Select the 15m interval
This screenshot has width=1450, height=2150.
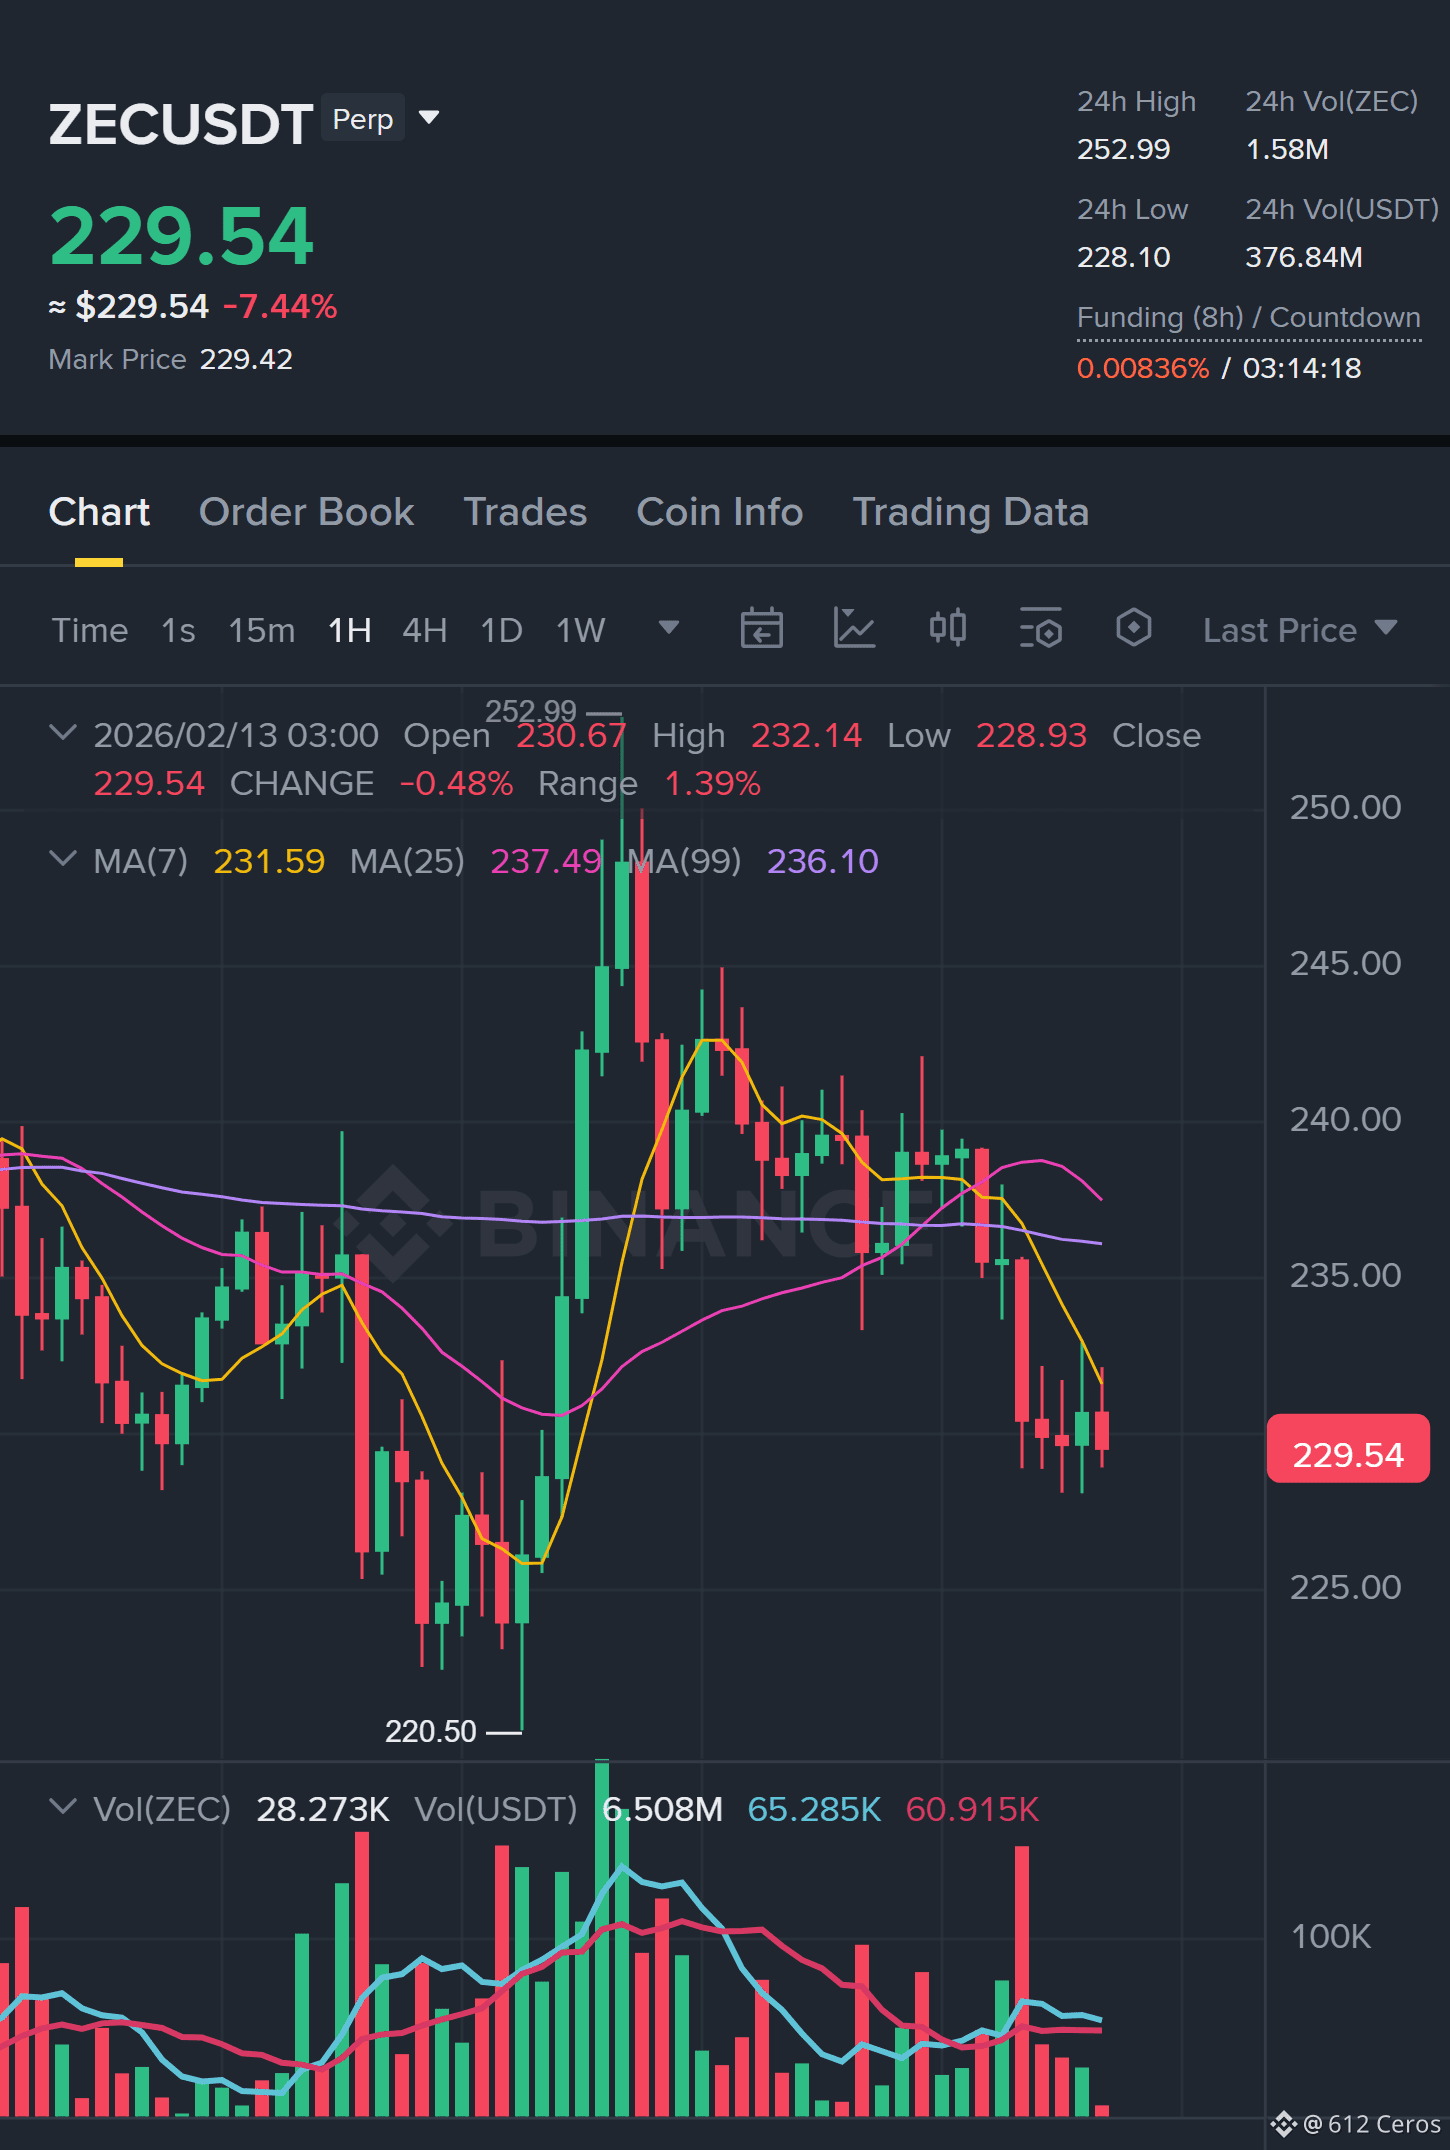[262, 630]
